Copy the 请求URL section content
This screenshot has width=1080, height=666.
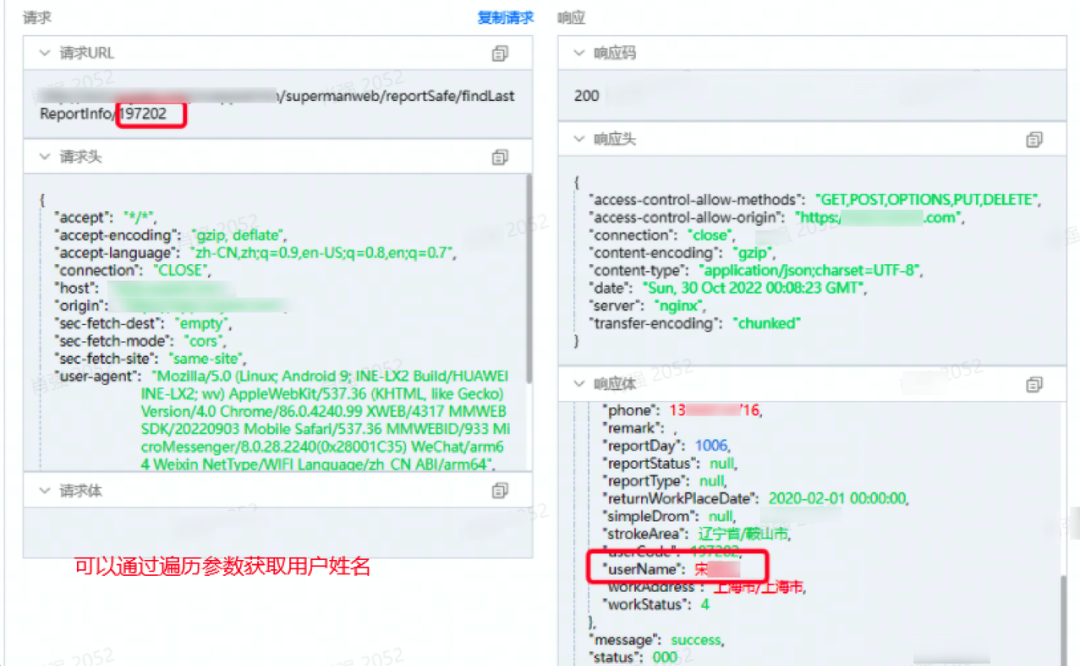click(500, 53)
